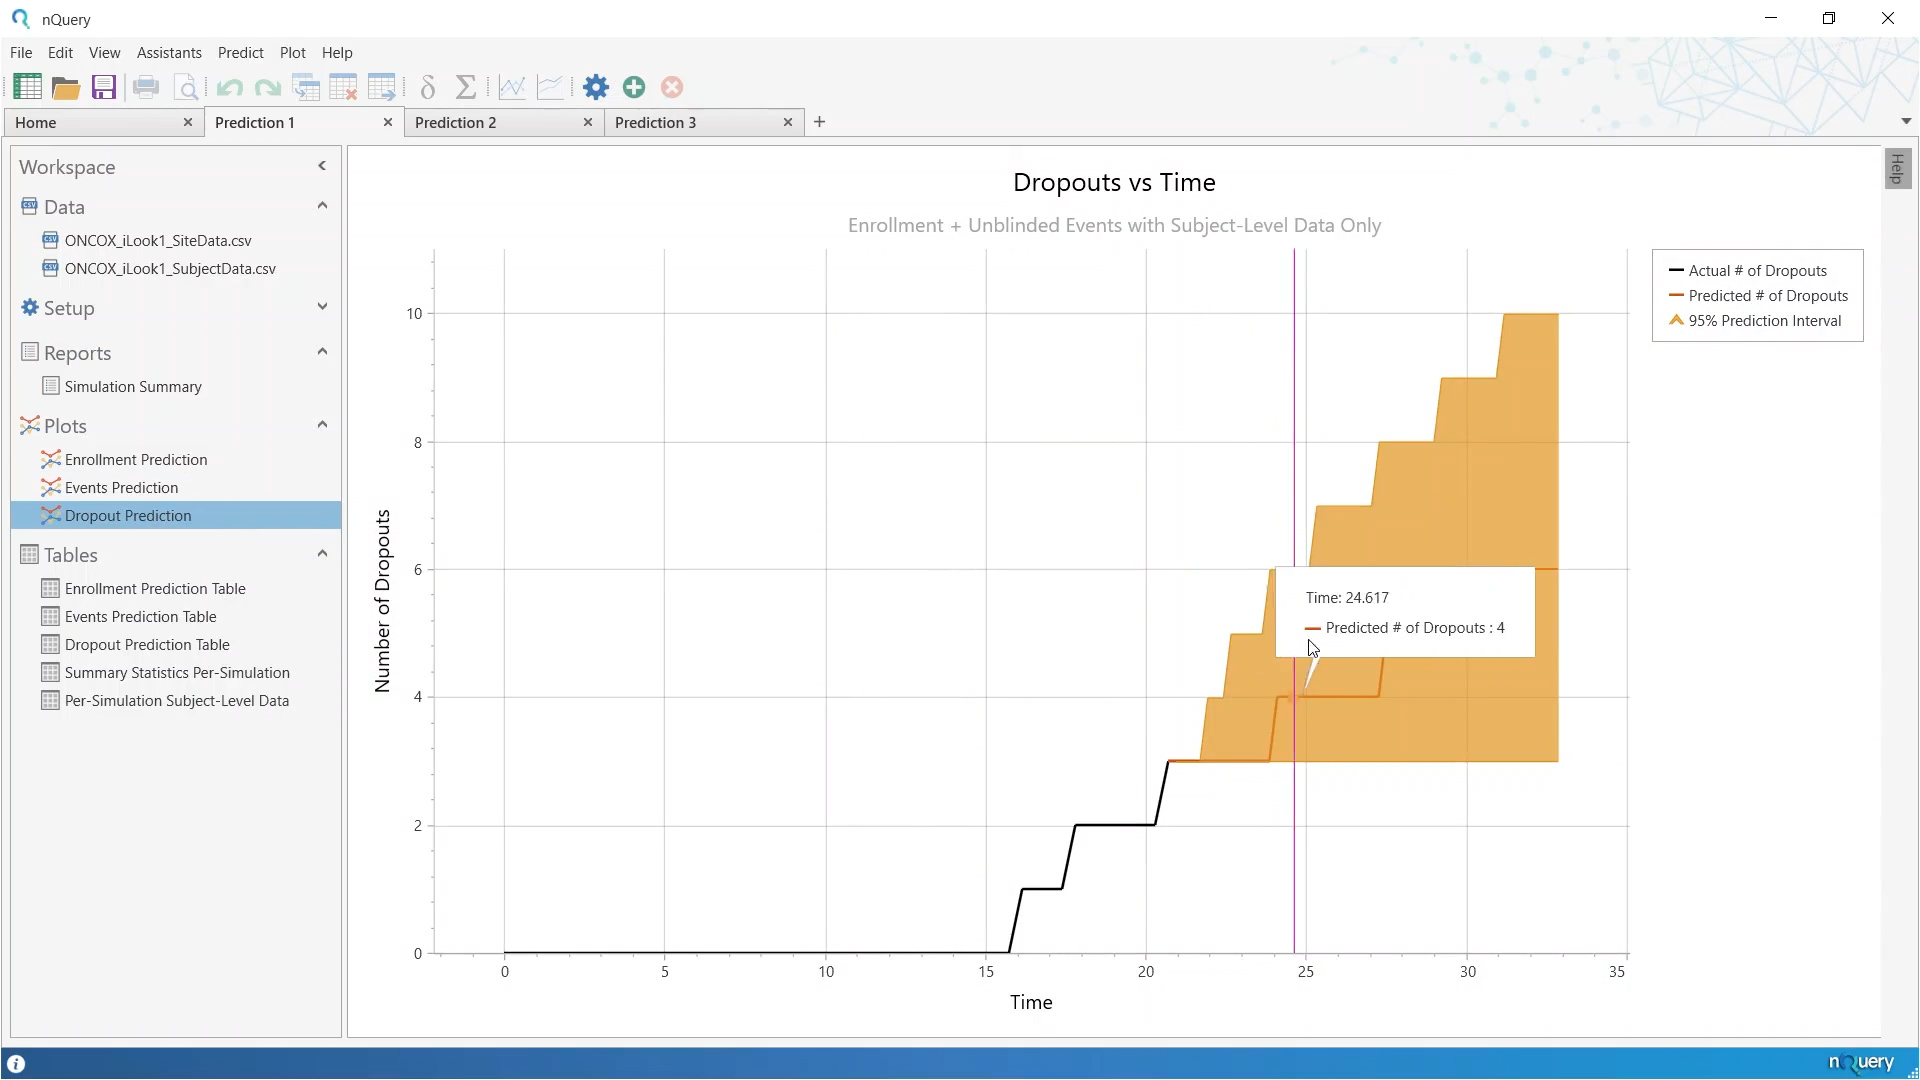
Task: Click the open folder toolbar icon
Action: click(66, 87)
